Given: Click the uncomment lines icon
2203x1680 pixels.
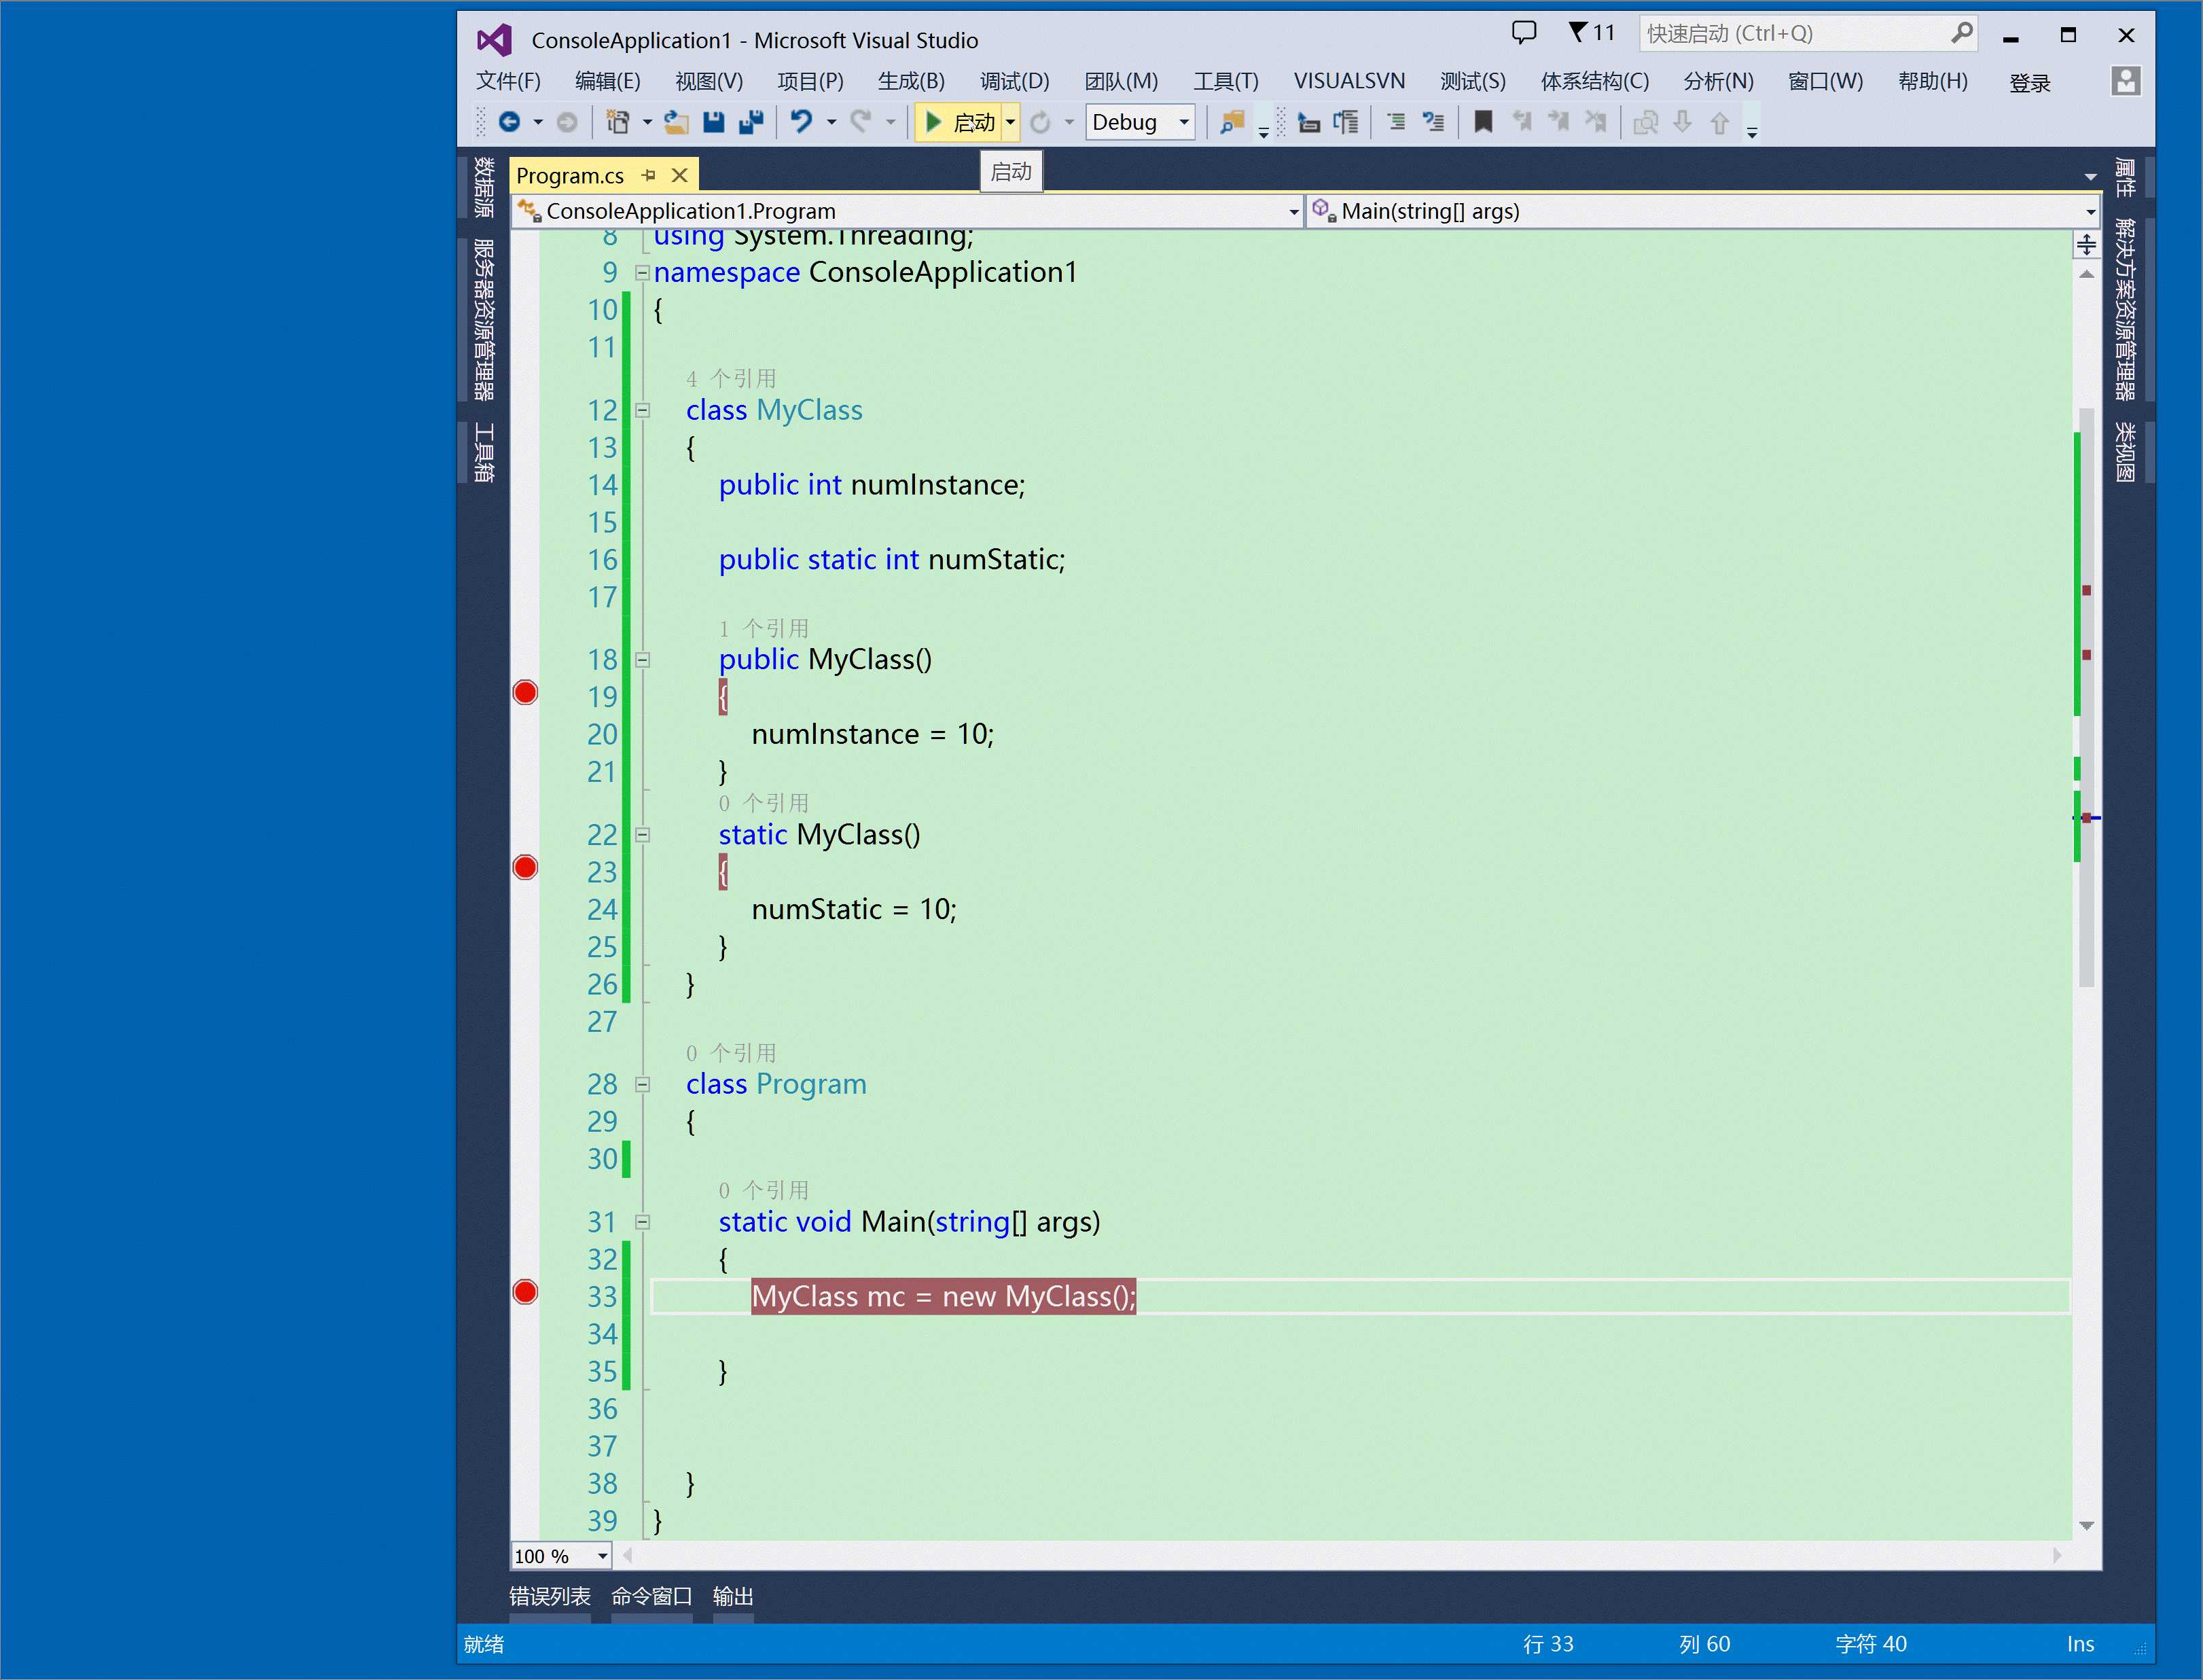Looking at the screenshot, I should point(1433,122).
